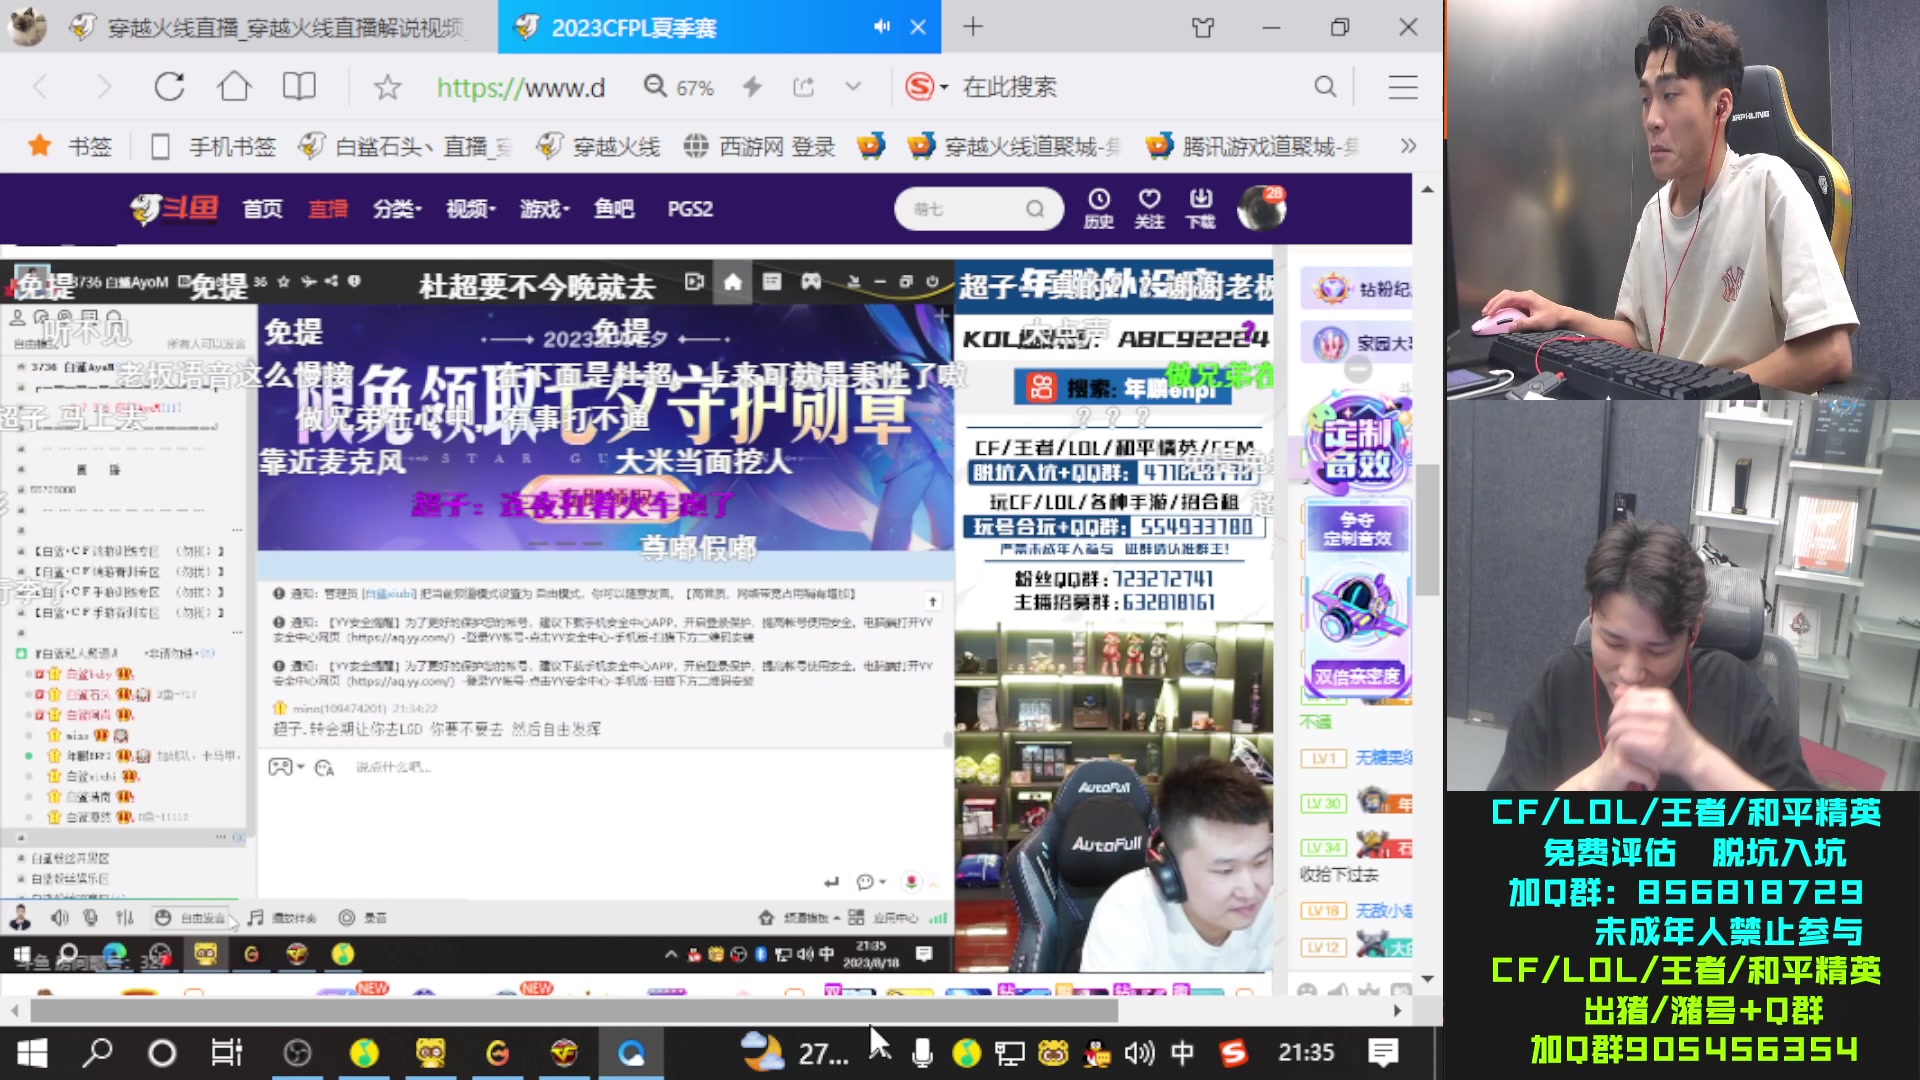
Task: Mute the browser tab via its speaker icon
Action: point(880,27)
